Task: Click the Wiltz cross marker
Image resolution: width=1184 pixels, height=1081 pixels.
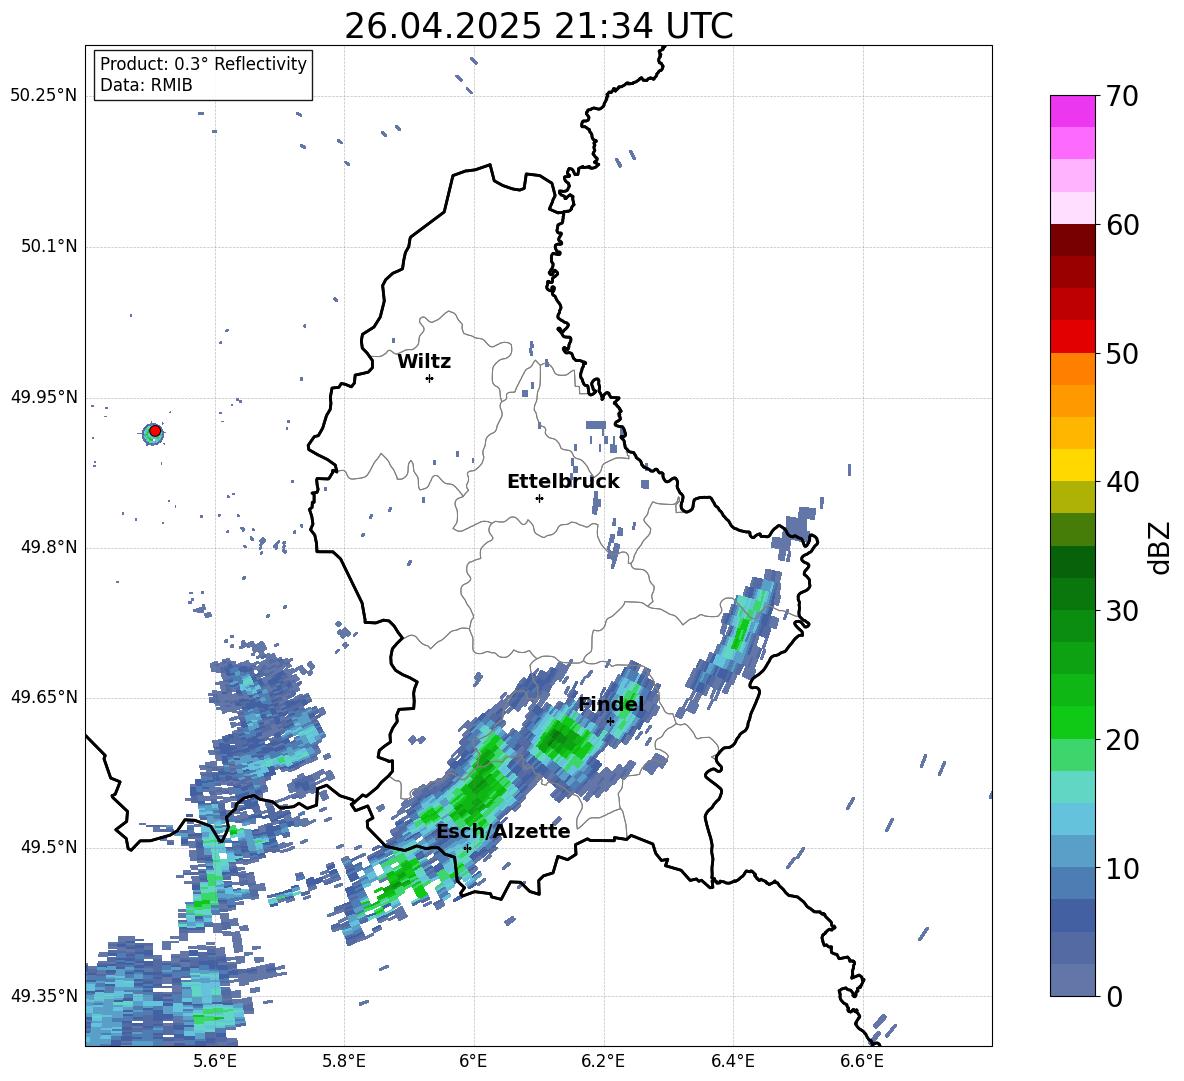Action: pyautogui.click(x=430, y=378)
